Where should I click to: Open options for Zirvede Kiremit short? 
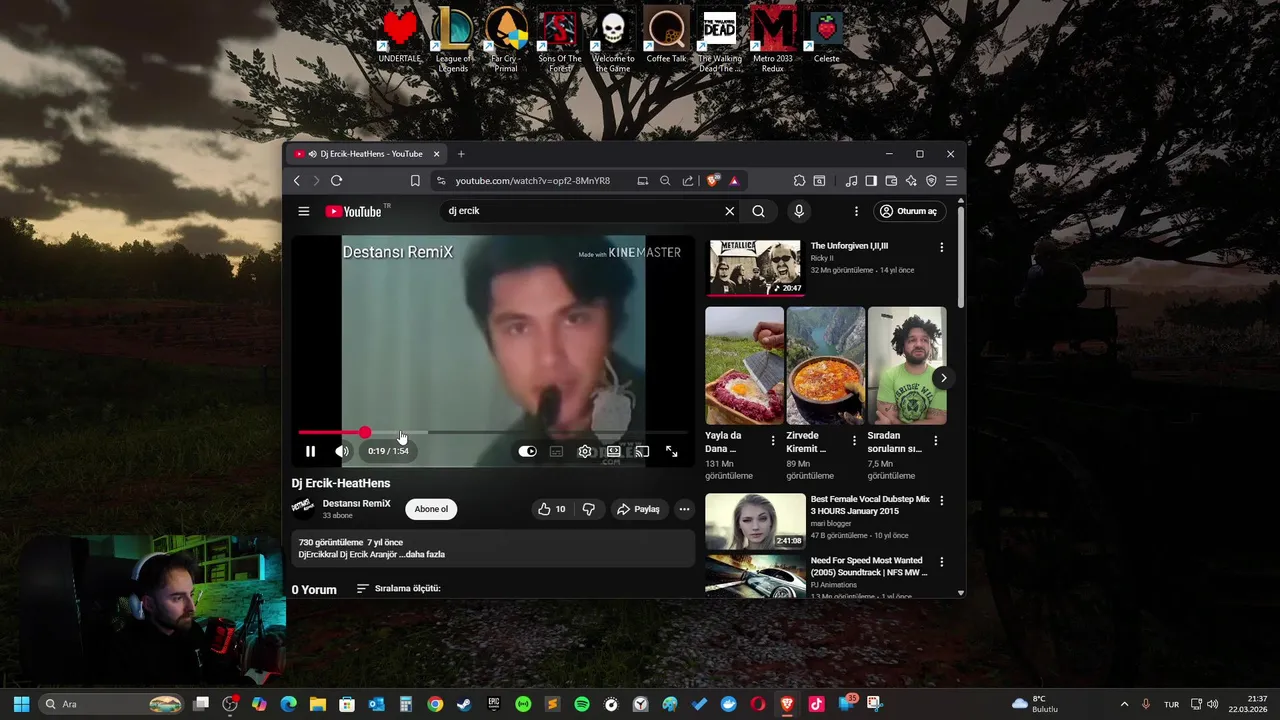pyautogui.click(x=854, y=441)
